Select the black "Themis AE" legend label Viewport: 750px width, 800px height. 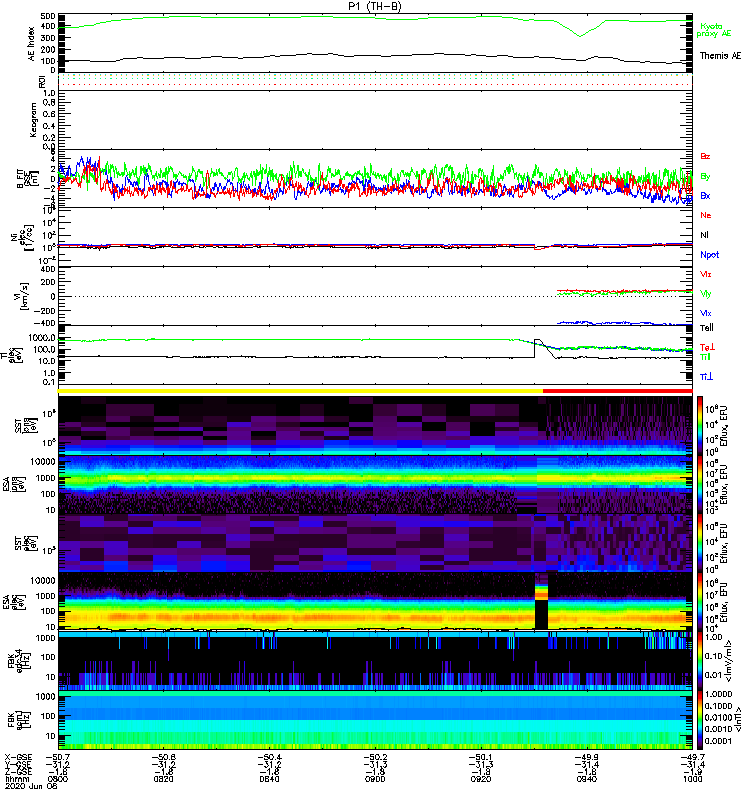pos(720,56)
